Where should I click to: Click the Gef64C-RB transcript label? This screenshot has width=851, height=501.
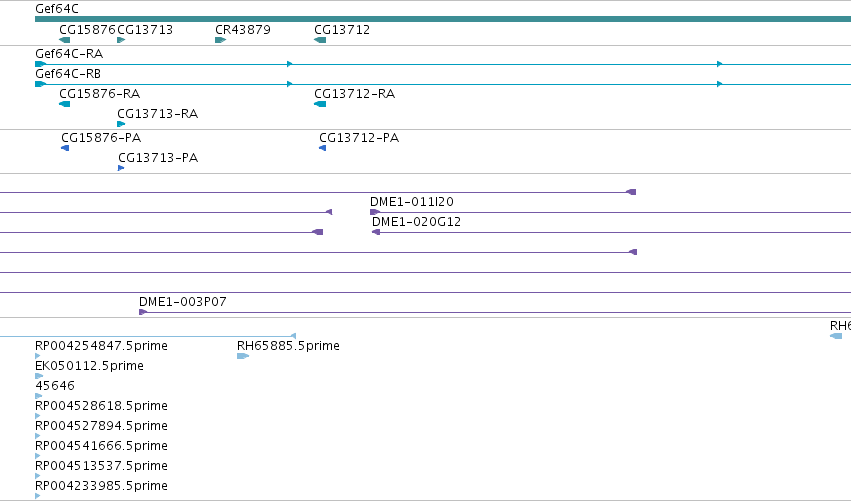[x=68, y=74]
